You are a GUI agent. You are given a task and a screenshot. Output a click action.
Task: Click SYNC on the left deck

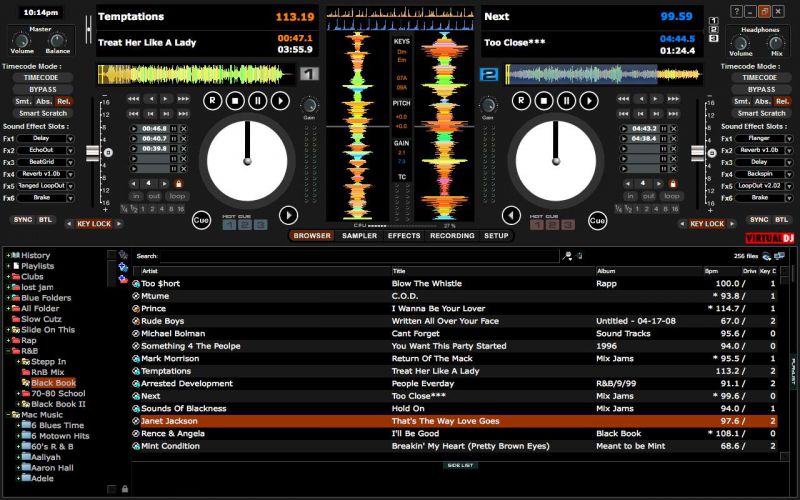pos(23,219)
